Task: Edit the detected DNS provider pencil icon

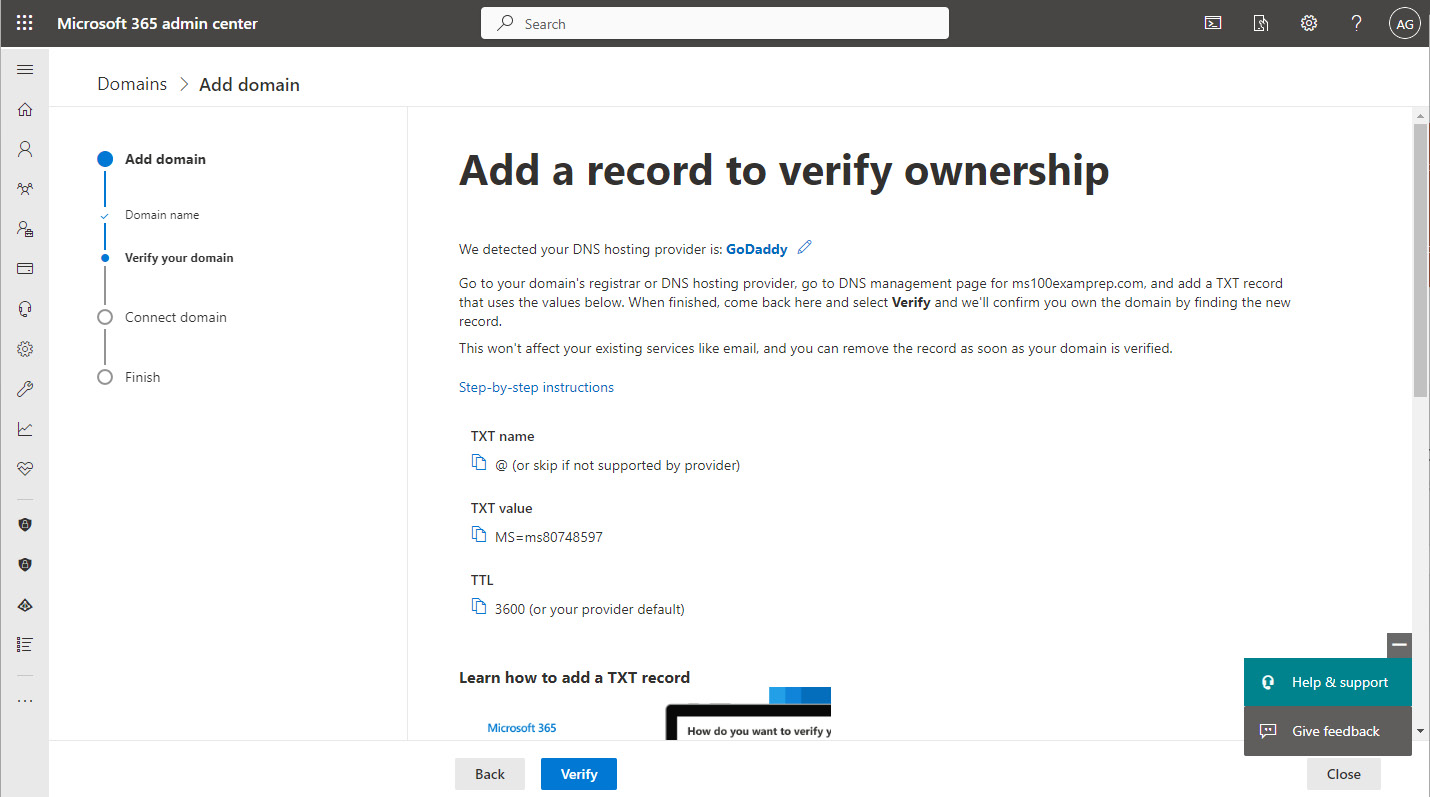Action: point(805,247)
